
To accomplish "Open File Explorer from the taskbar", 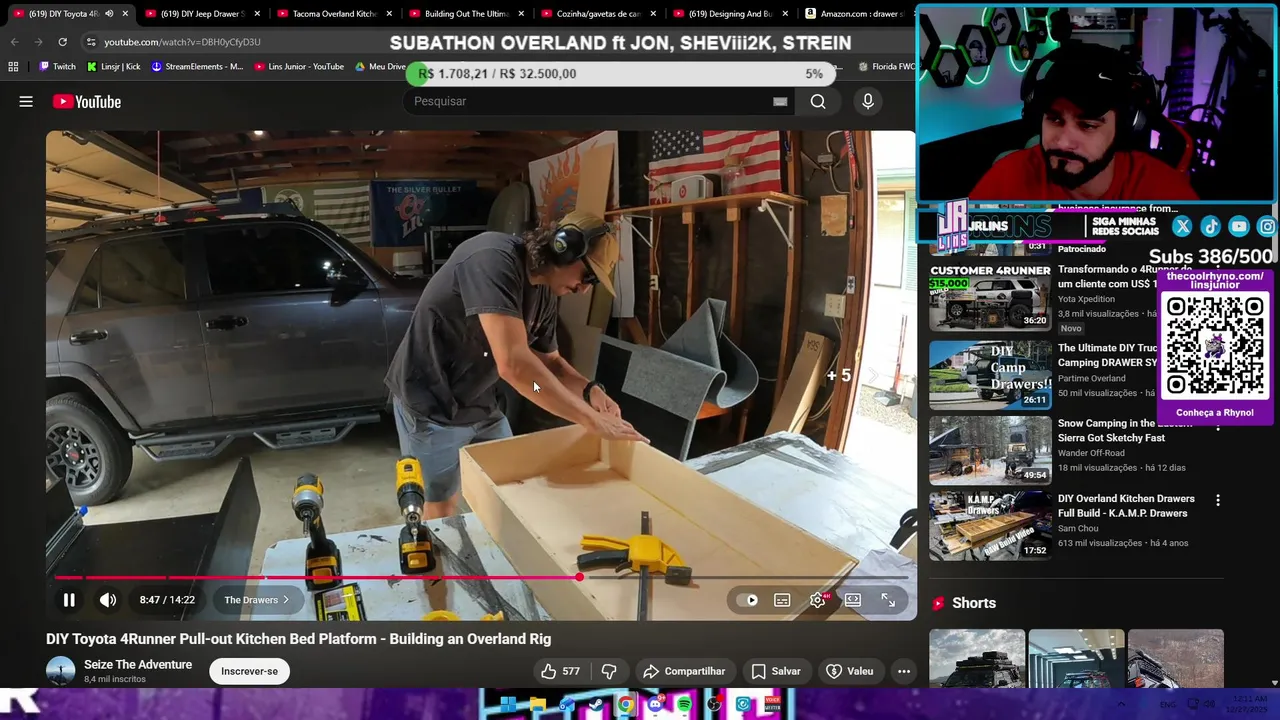I will point(538,705).
